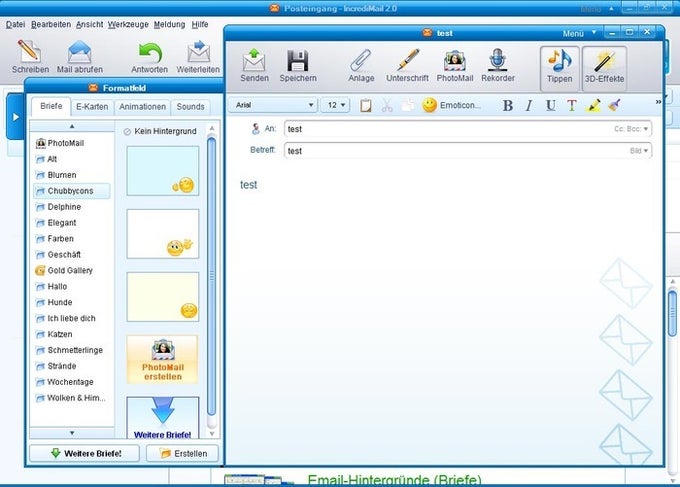Open the Datei menu
The height and width of the screenshot is (487, 680).
pos(16,25)
